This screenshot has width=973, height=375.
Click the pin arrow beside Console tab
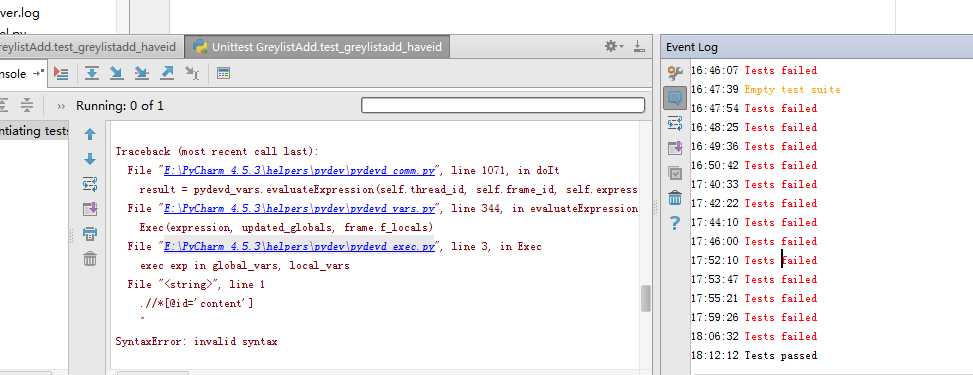[x=38, y=73]
